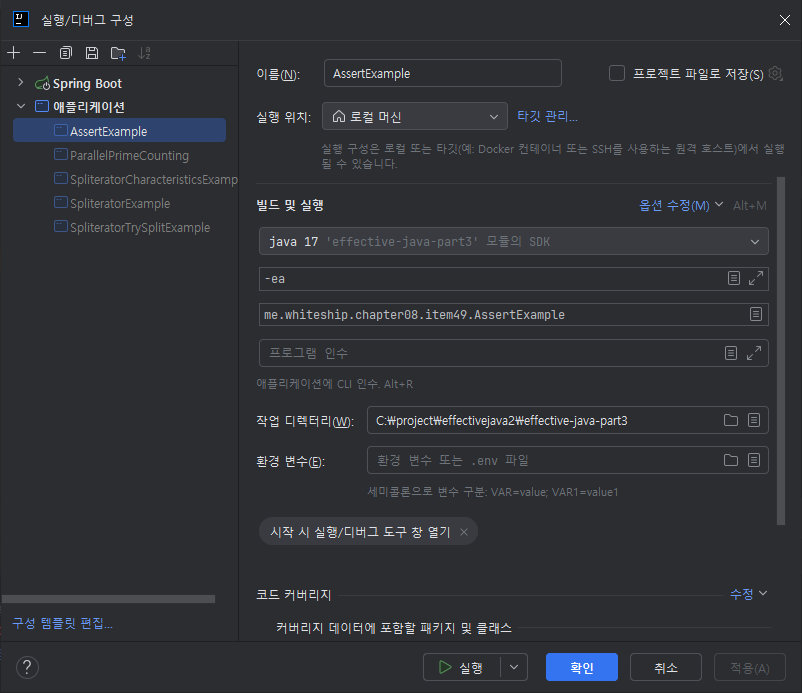Click the save configuration disk icon
This screenshot has width=802, height=693.
tap(92, 53)
